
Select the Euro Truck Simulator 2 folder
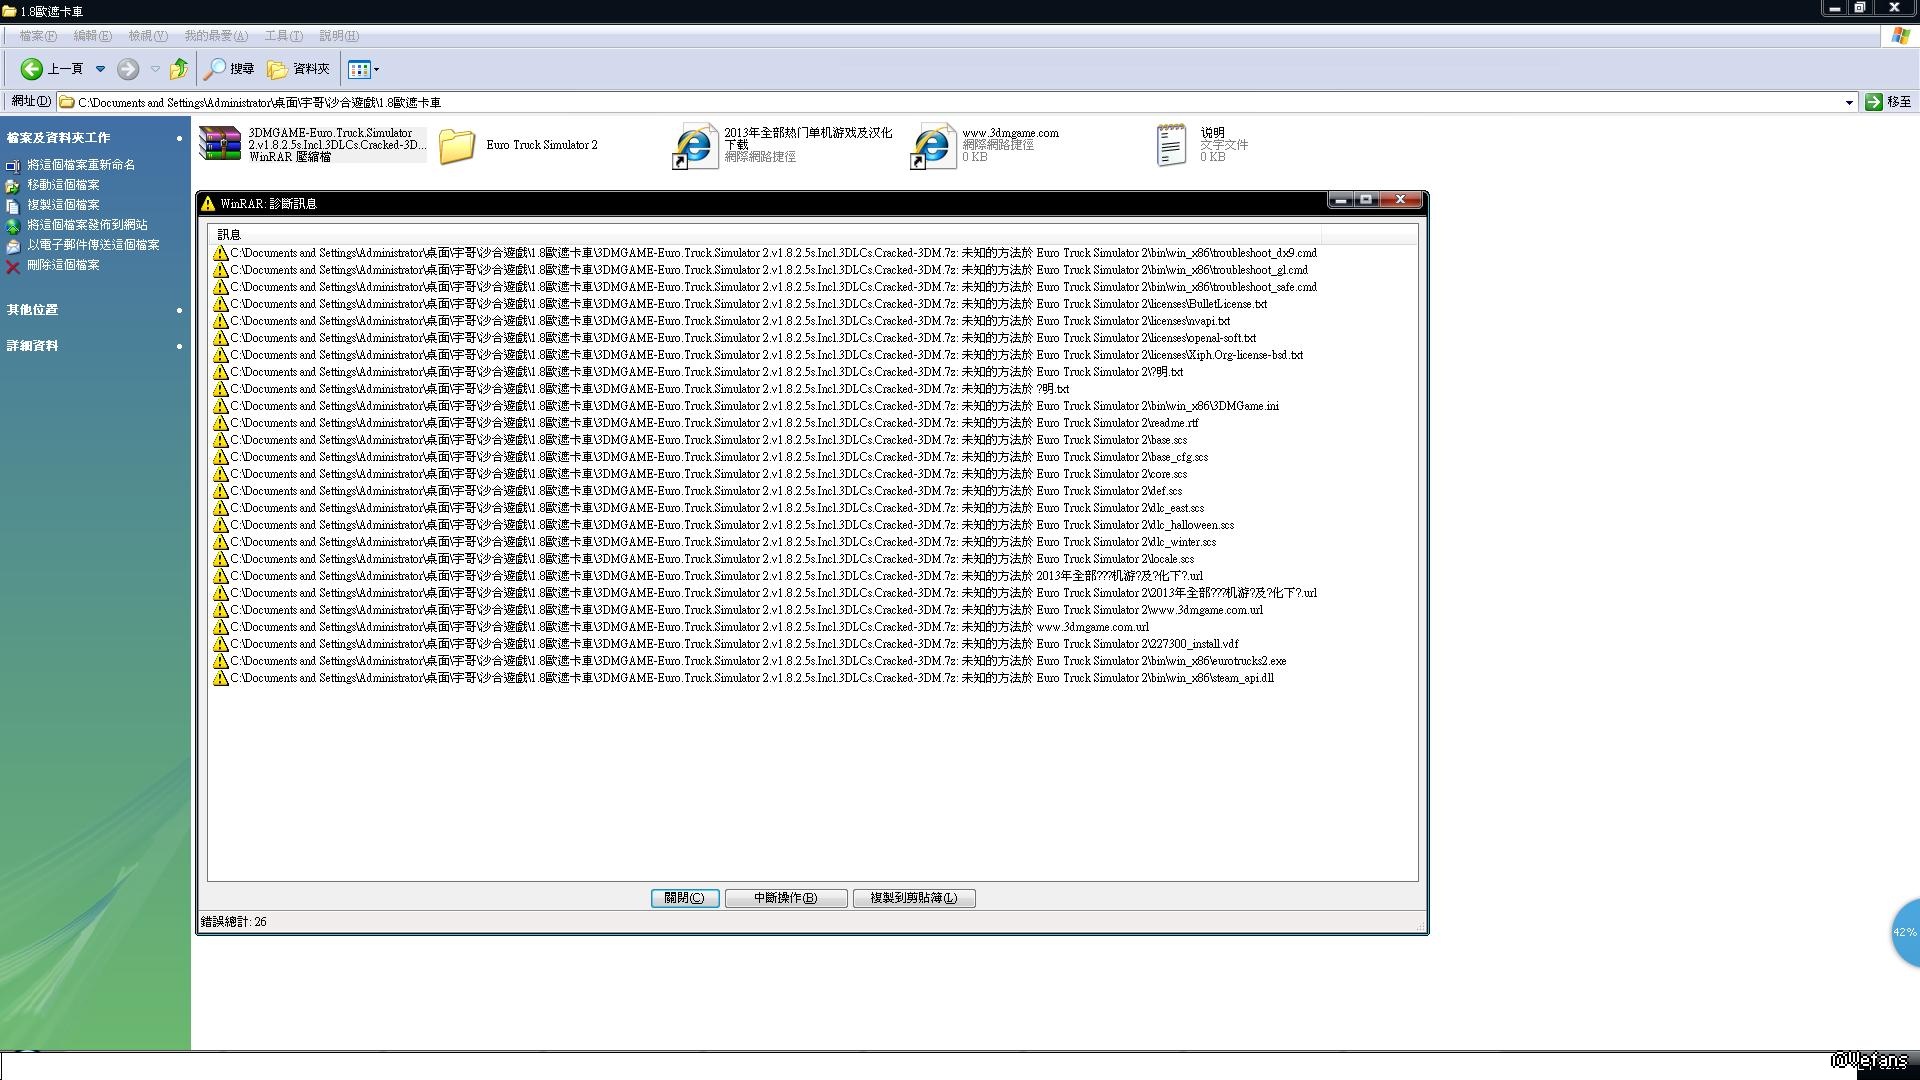point(458,146)
